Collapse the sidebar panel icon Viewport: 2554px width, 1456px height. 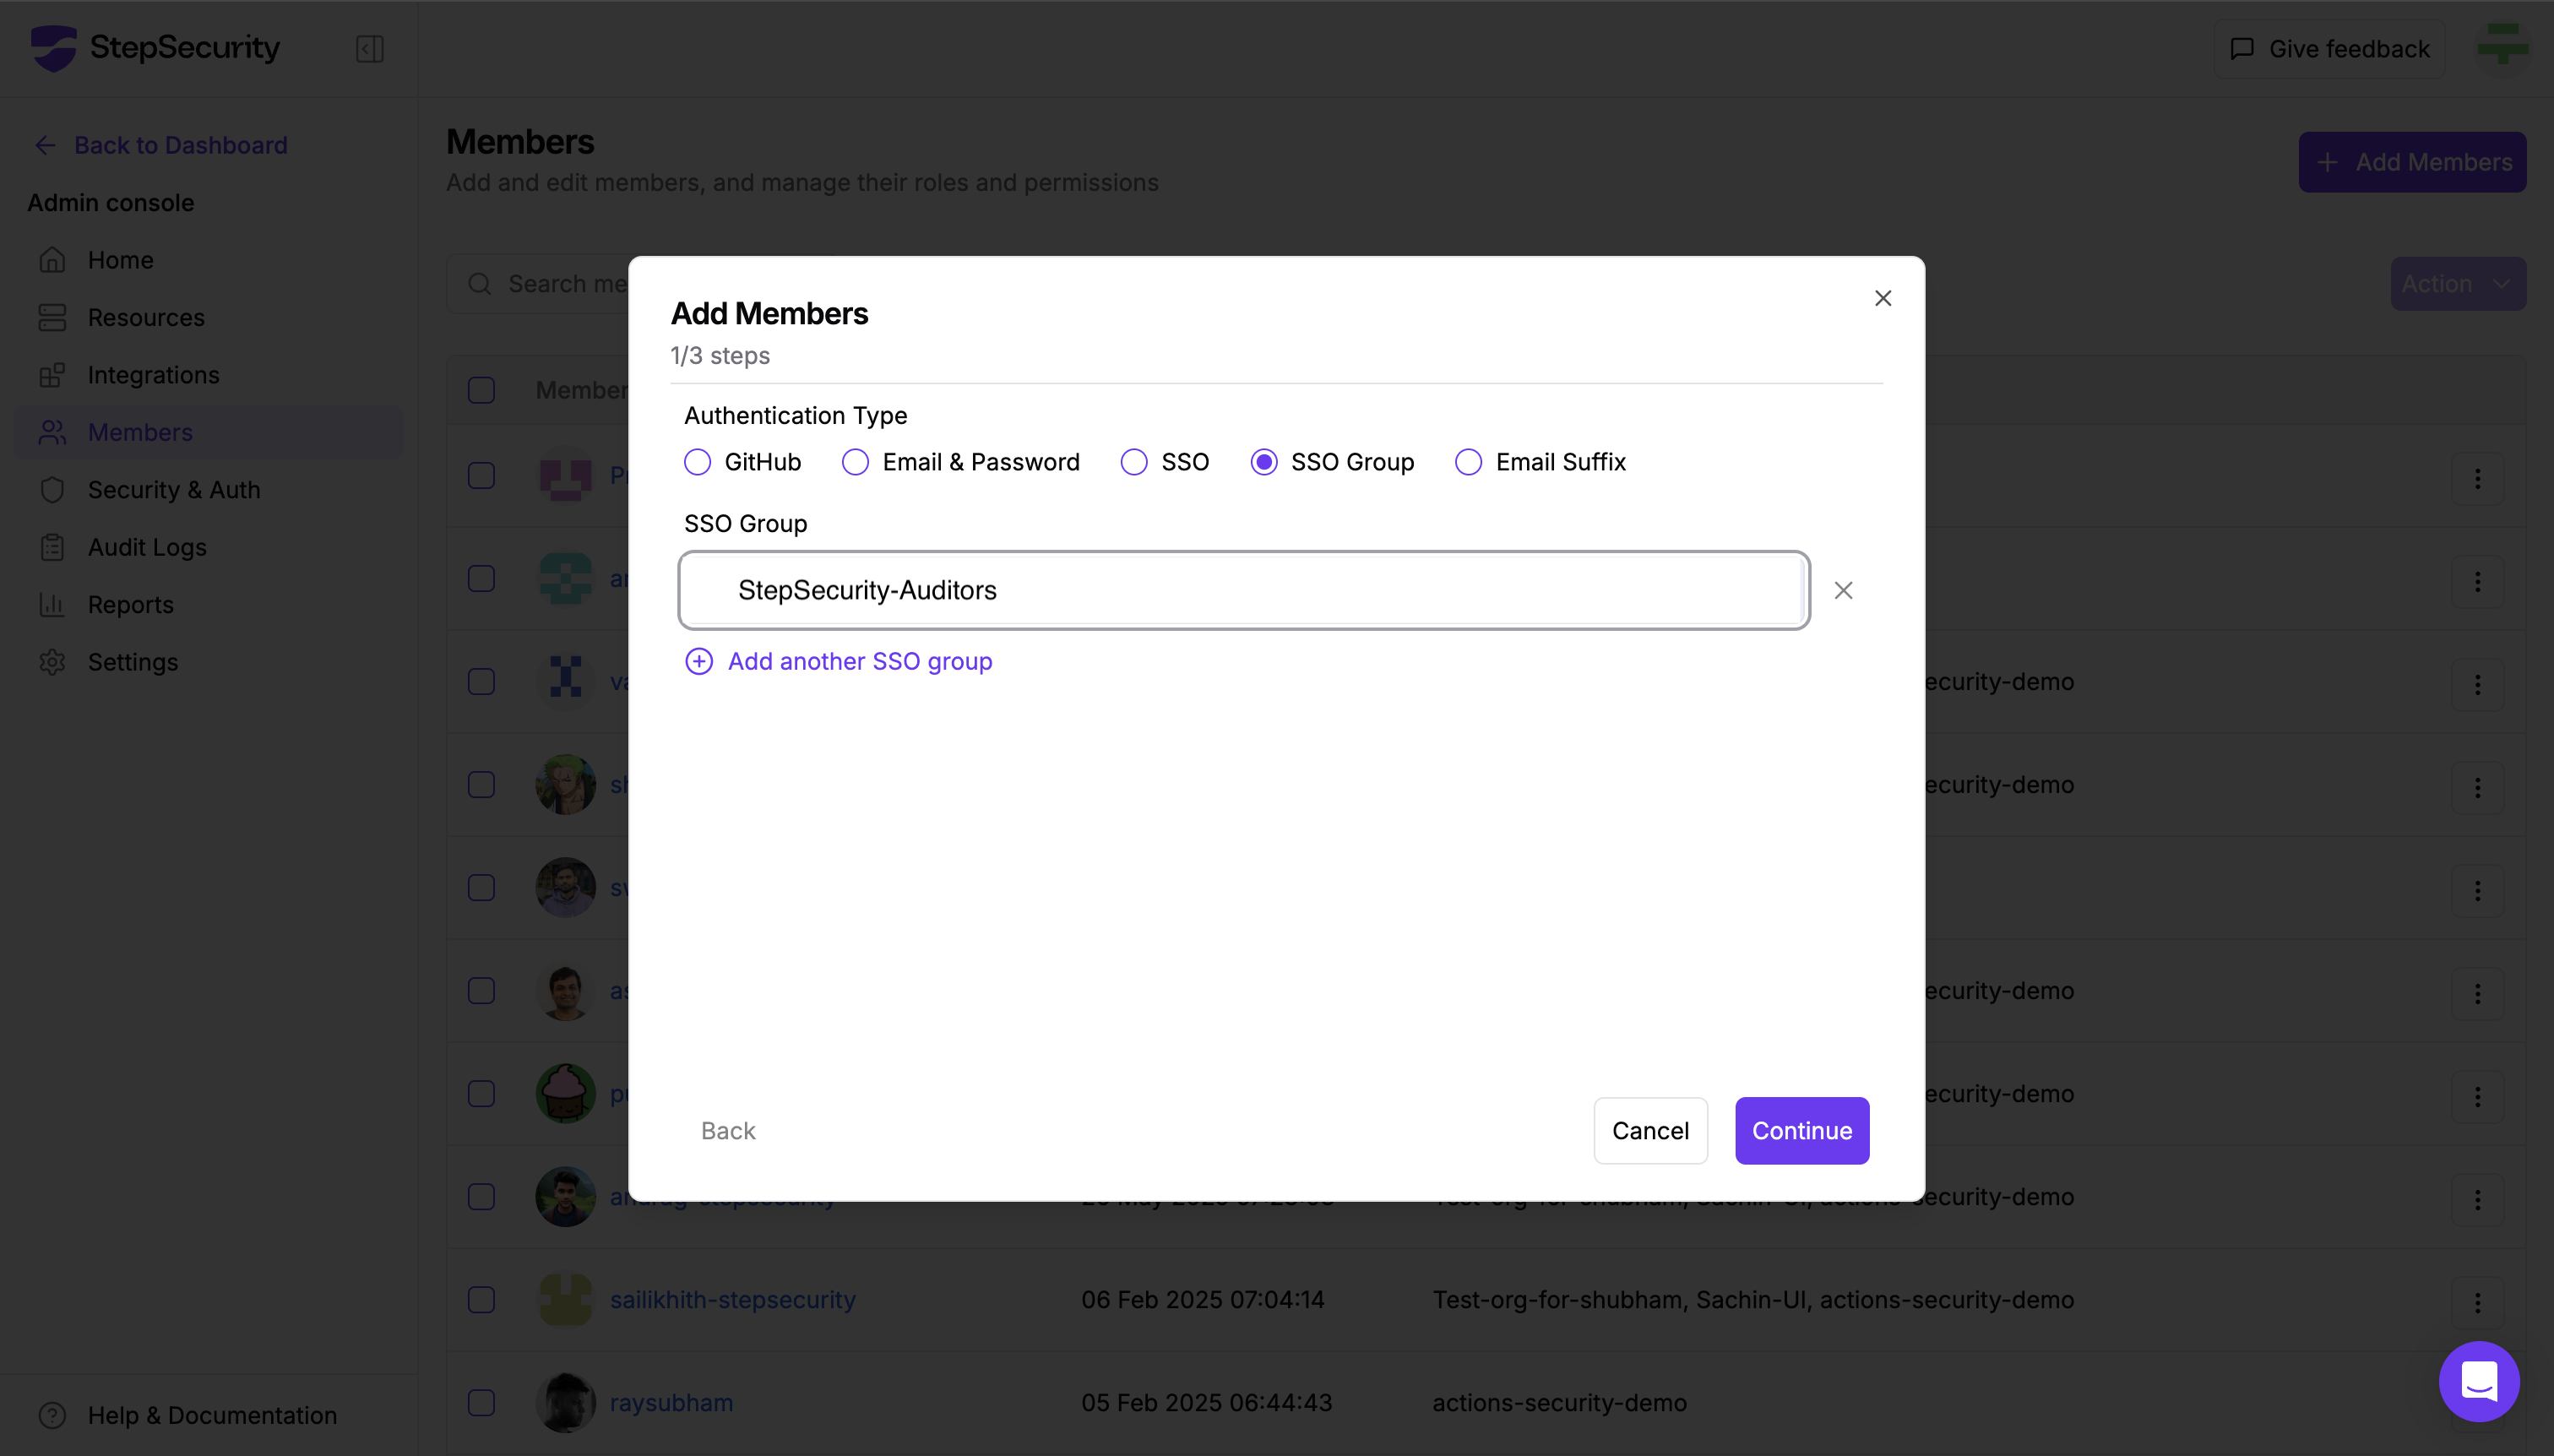point(370,49)
